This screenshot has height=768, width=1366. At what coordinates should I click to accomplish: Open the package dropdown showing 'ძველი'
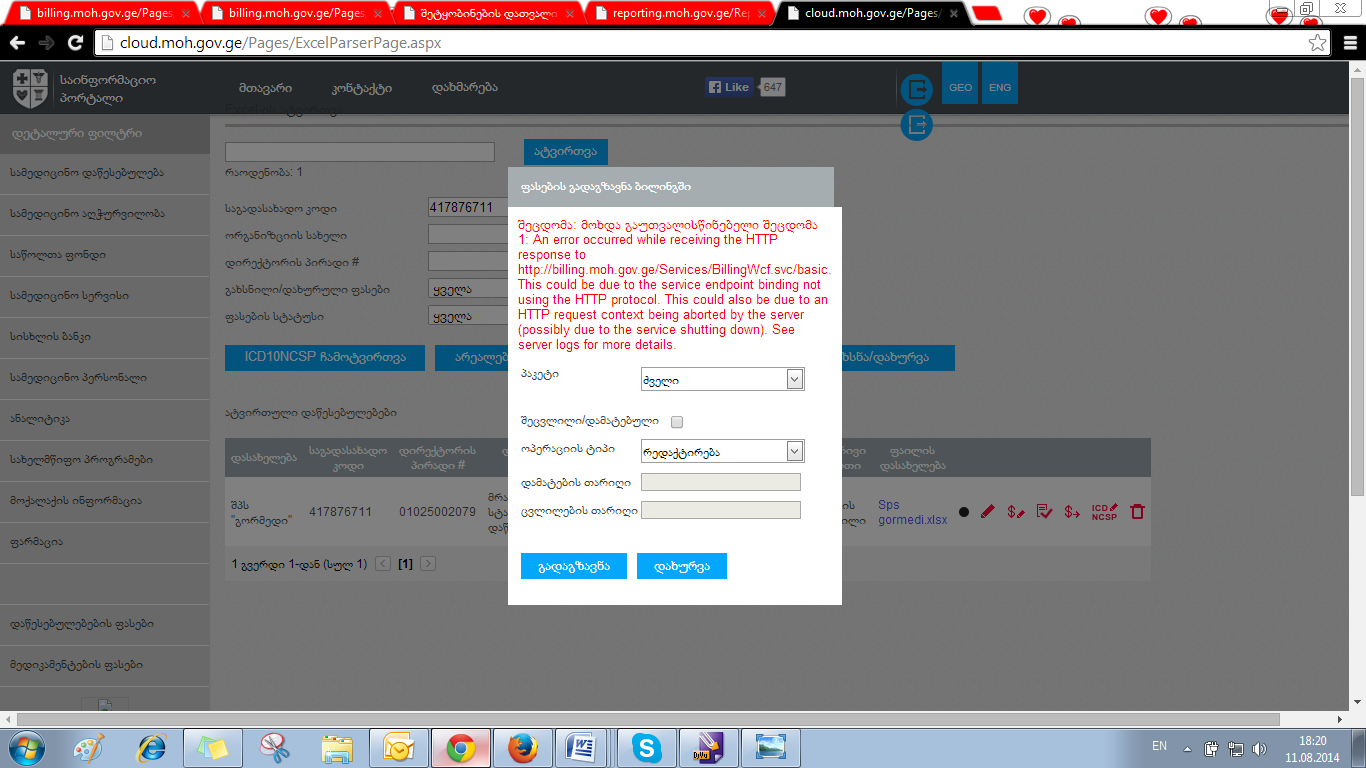point(722,380)
